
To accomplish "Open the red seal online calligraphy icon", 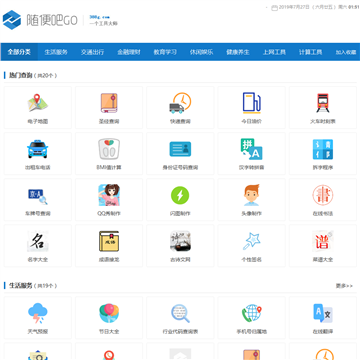I will (x=323, y=195).
